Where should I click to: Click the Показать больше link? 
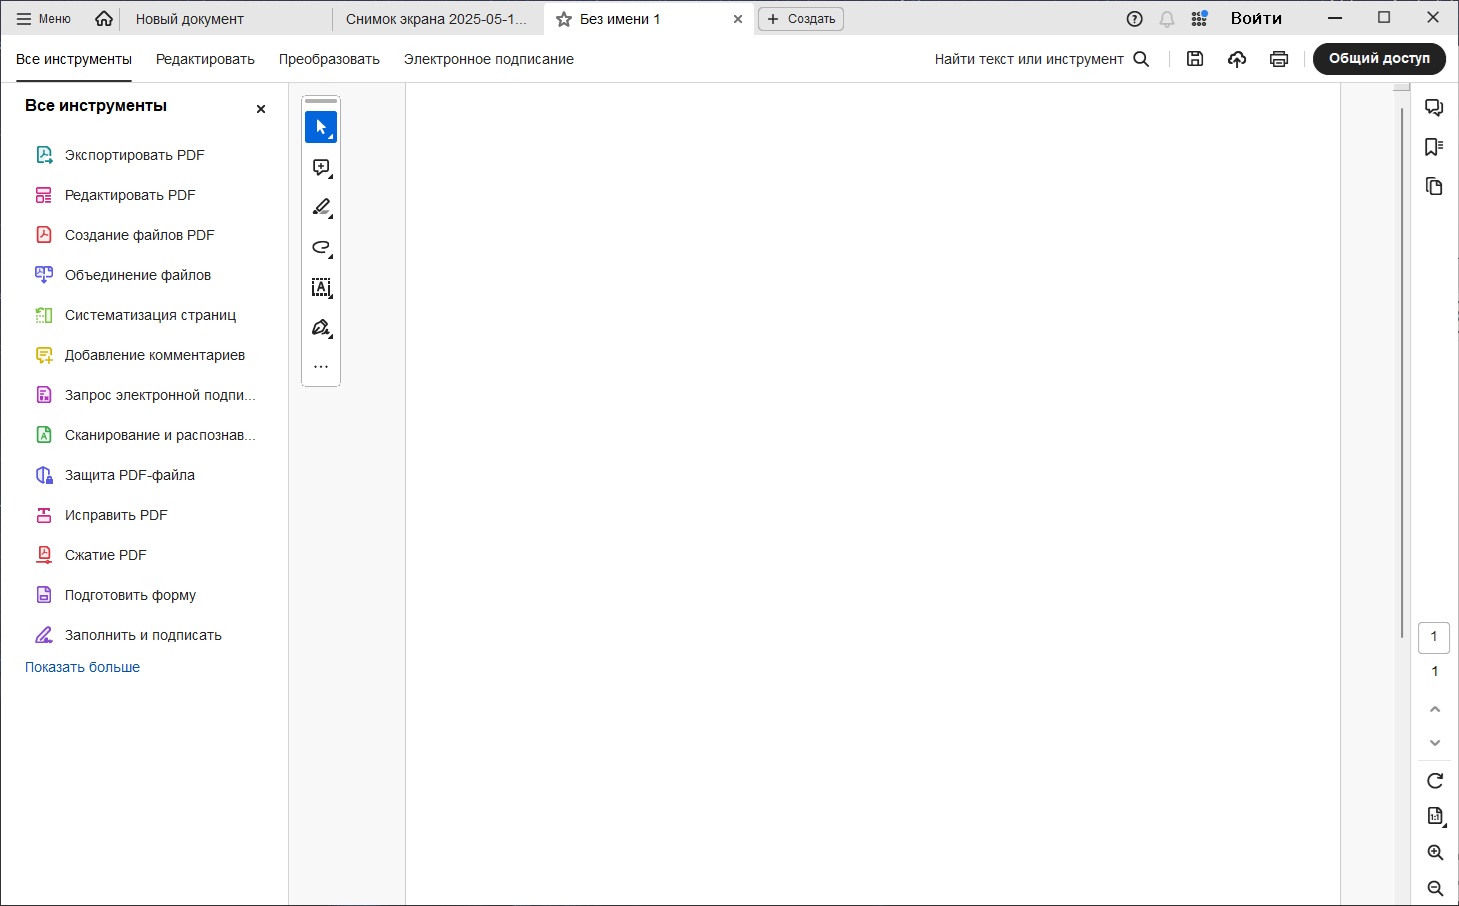pyautogui.click(x=82, y=667)
